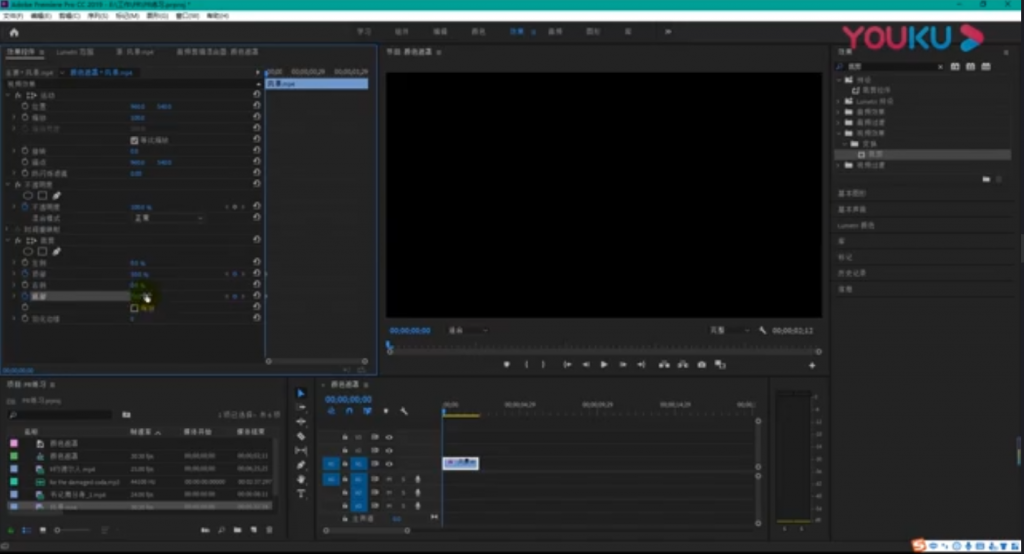Click the Export Frame camera icon
Image resolution: width=1024 pixels, height=554 pixels.
pos(703,365)
